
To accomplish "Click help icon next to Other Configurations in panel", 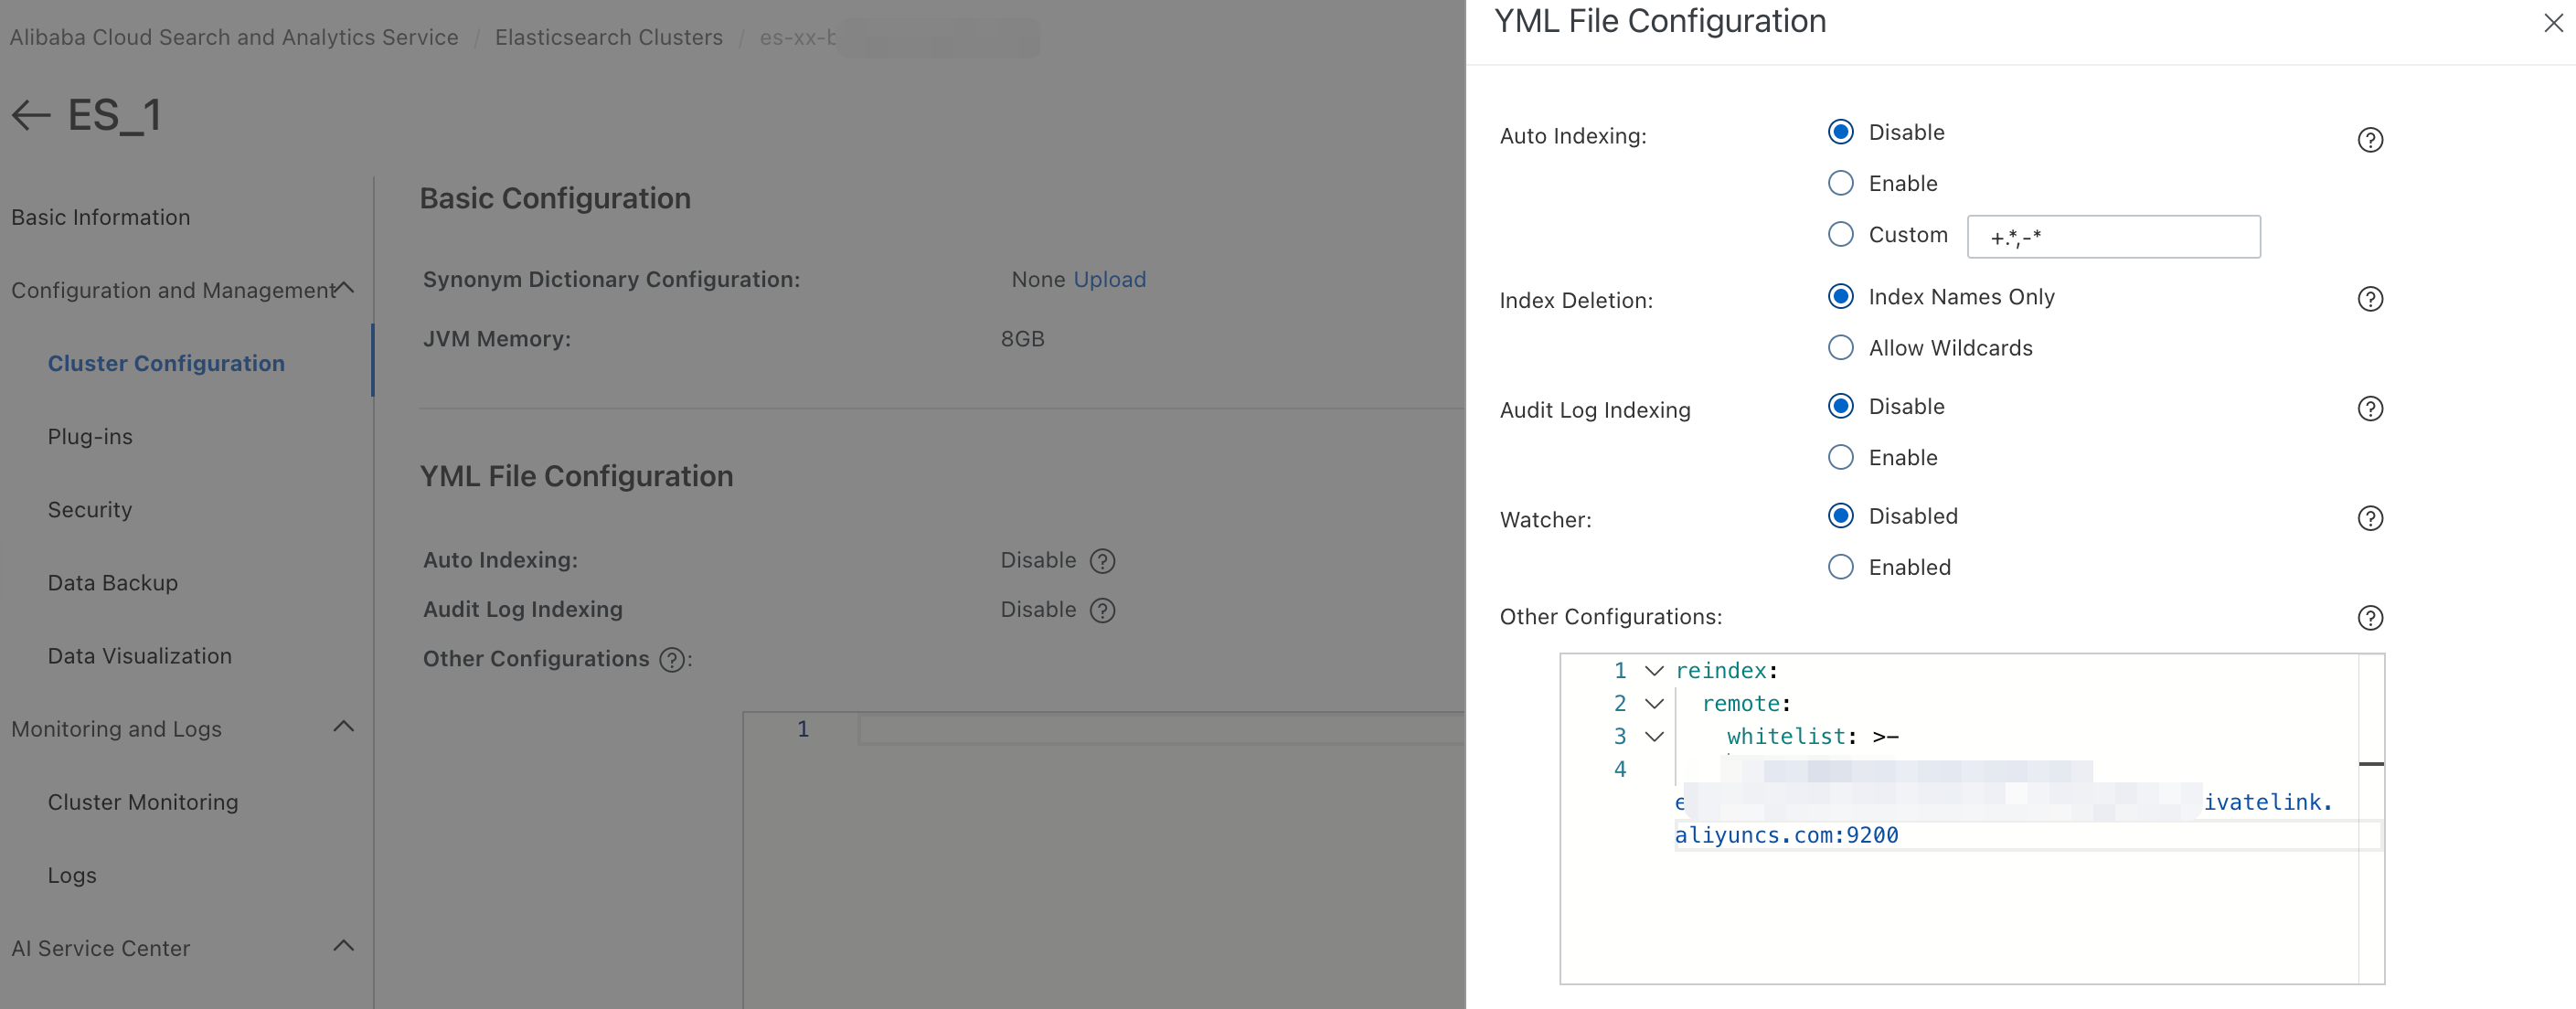I will (x=2369, y=618).
